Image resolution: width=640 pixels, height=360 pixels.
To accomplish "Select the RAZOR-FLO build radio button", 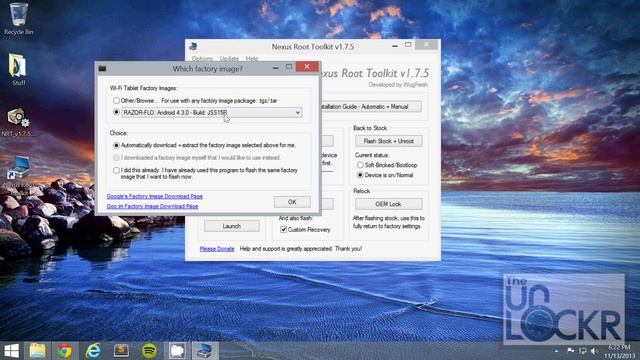I will (x=116, y=112).
